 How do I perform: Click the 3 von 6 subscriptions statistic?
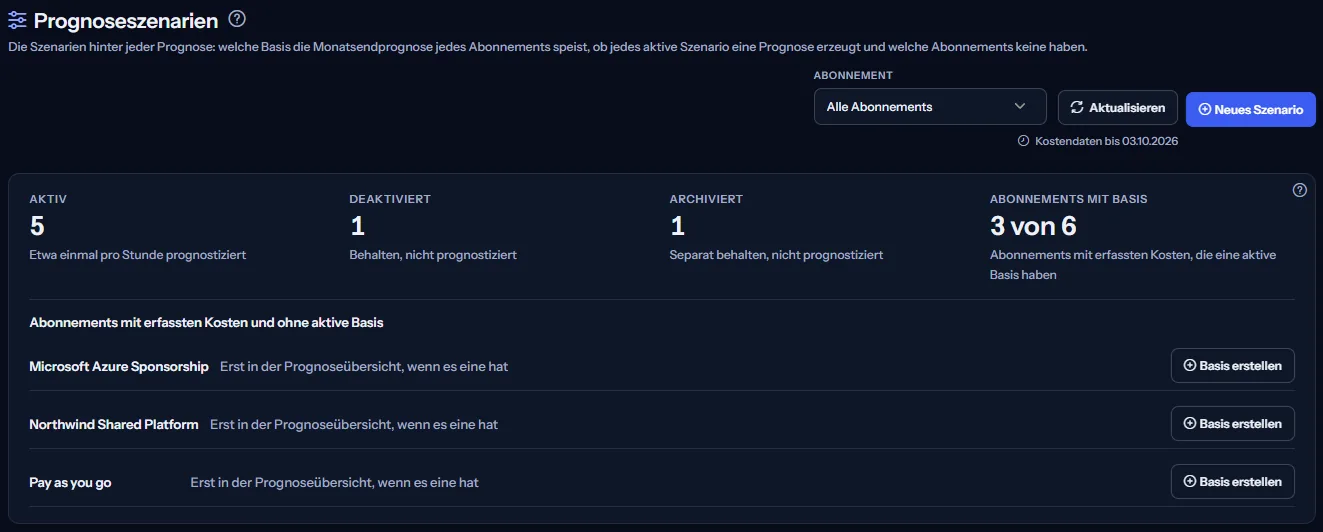(1033, 226)
